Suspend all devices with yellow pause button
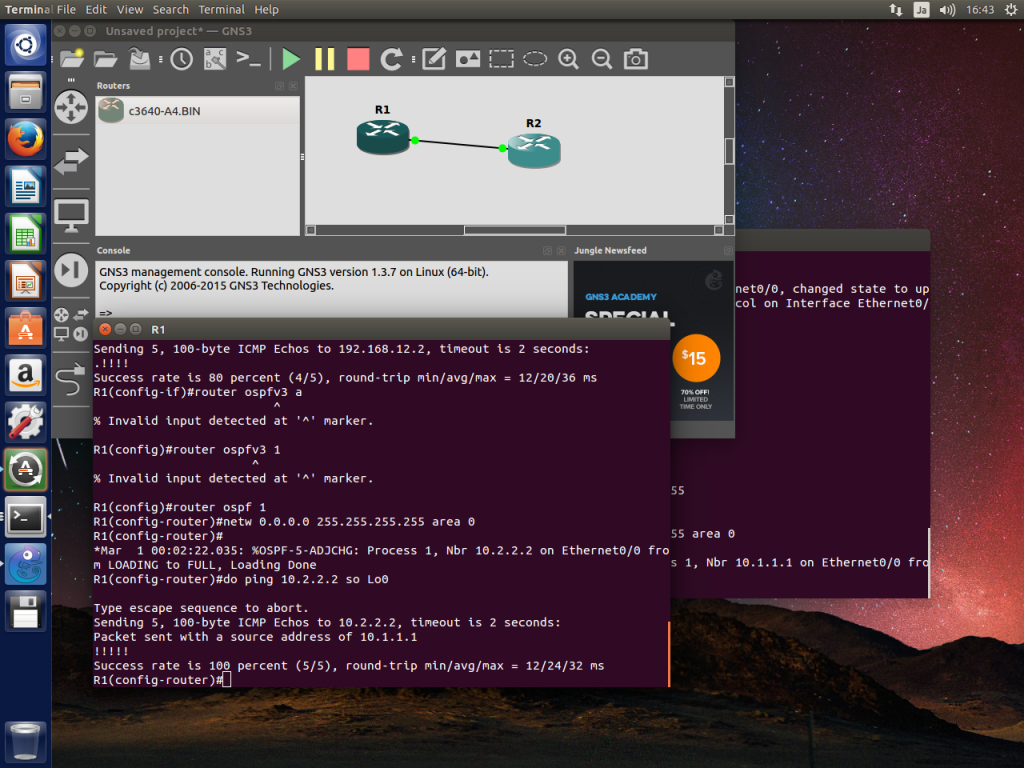 click(325, 59)
